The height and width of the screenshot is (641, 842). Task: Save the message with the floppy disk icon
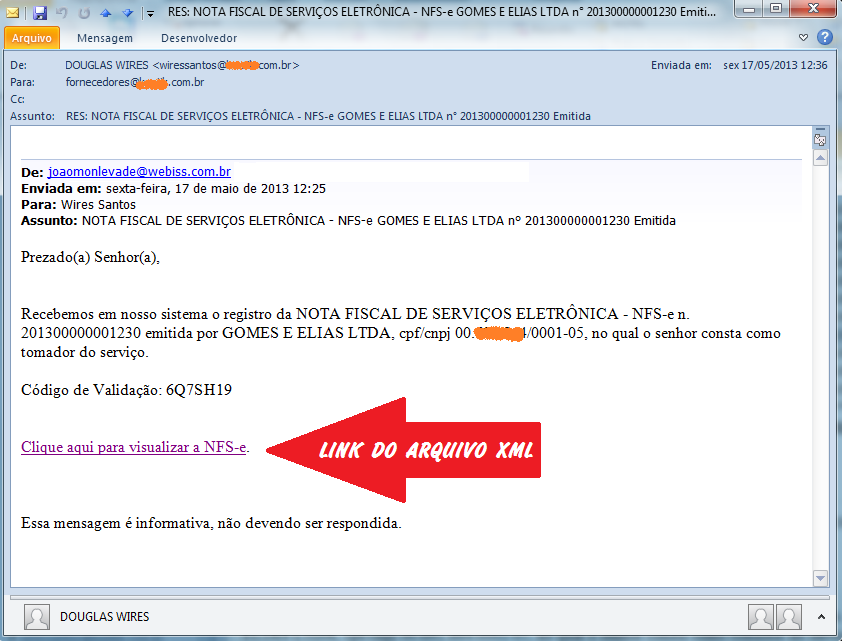tap(40, 13)
